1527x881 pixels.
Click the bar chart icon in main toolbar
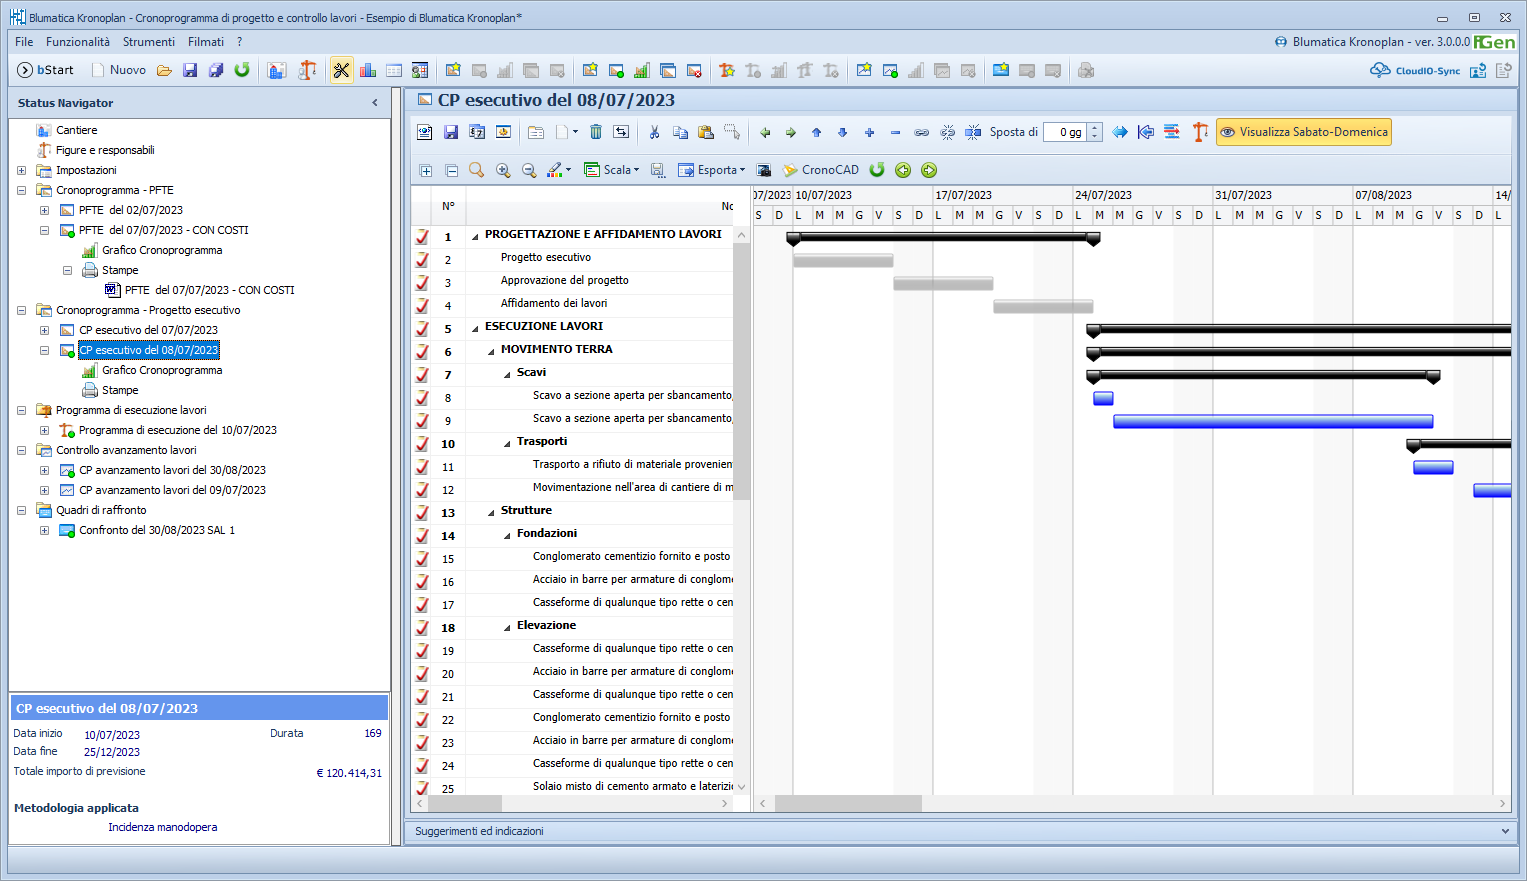368,70
